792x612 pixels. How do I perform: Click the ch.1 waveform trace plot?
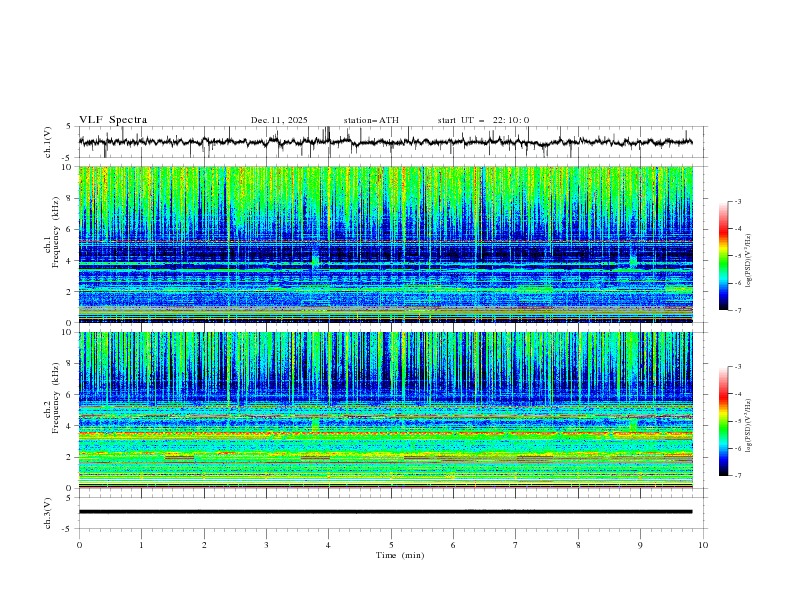click(386, 142)
